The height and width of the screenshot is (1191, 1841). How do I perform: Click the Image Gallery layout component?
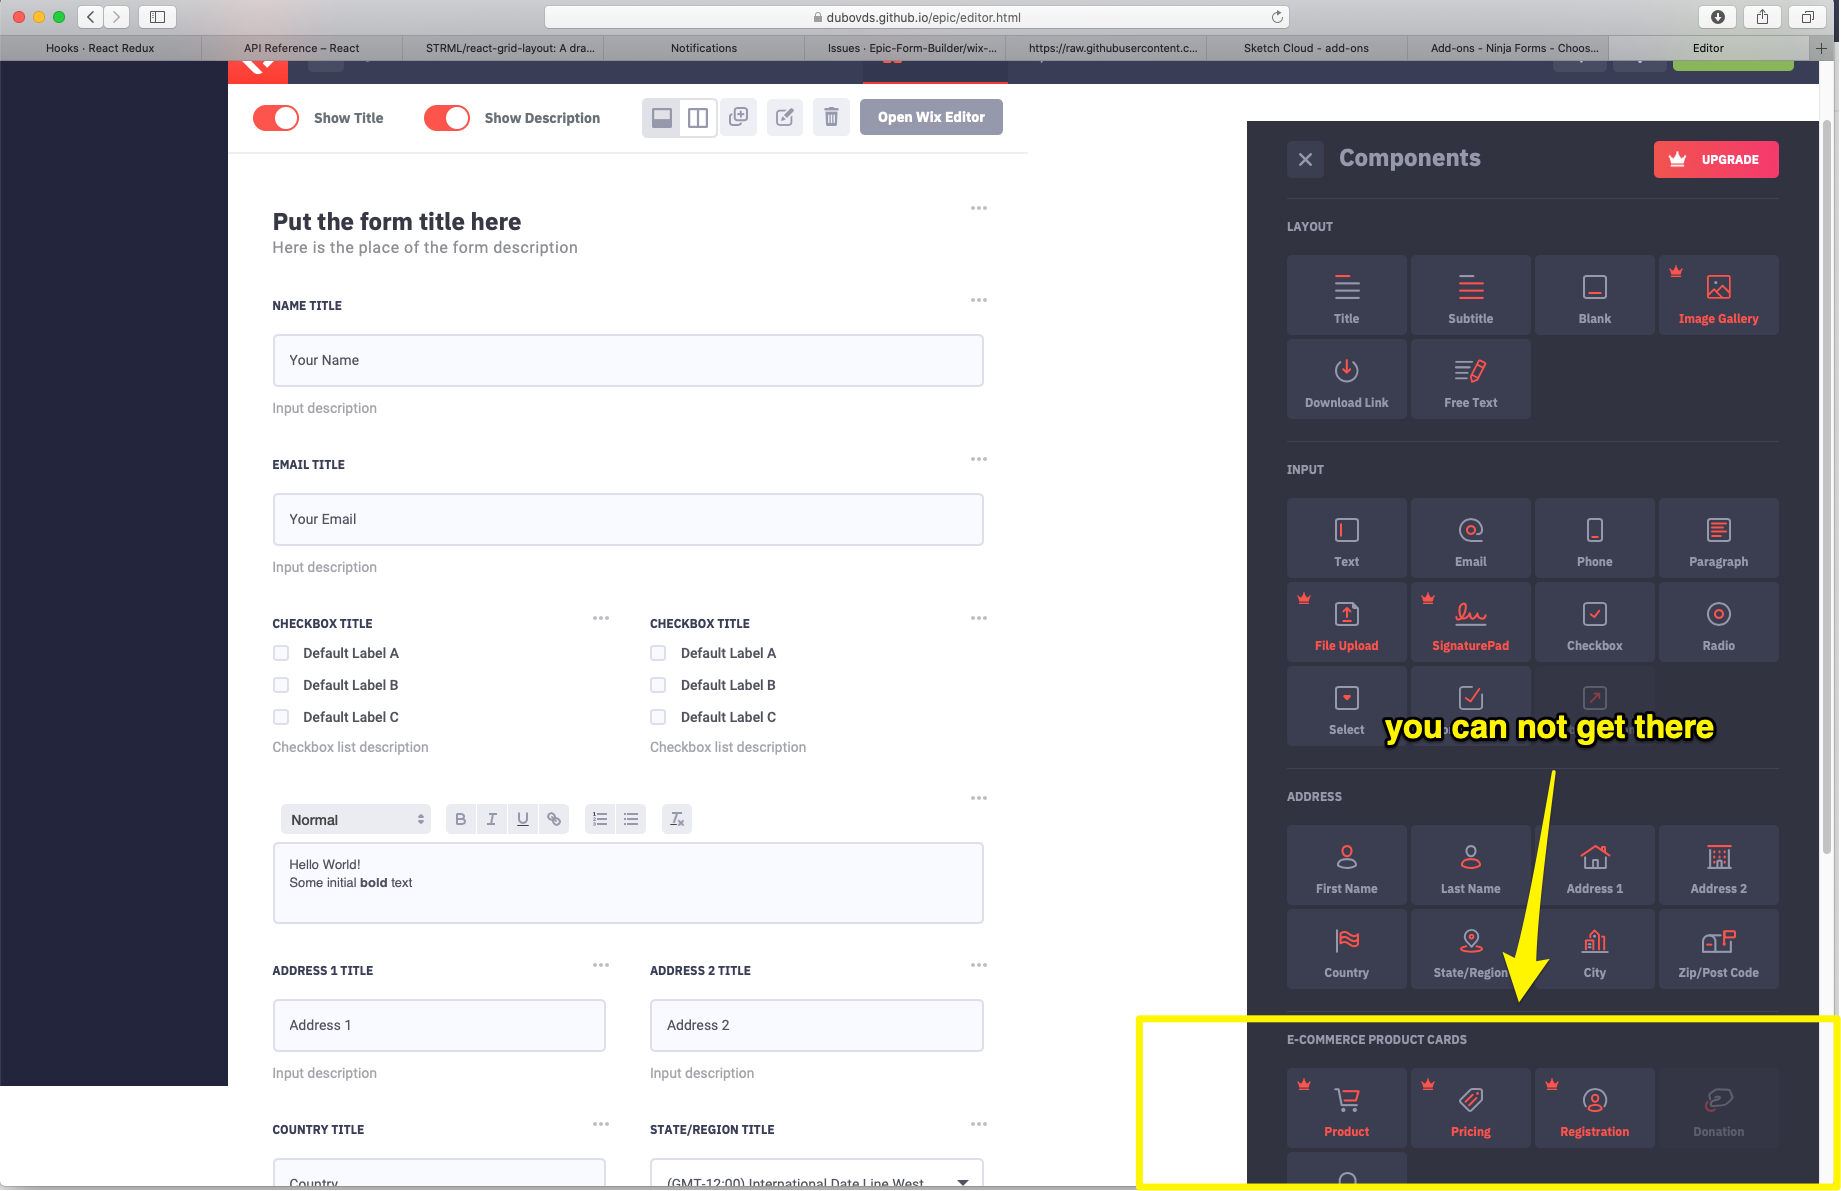point(1717,294)
